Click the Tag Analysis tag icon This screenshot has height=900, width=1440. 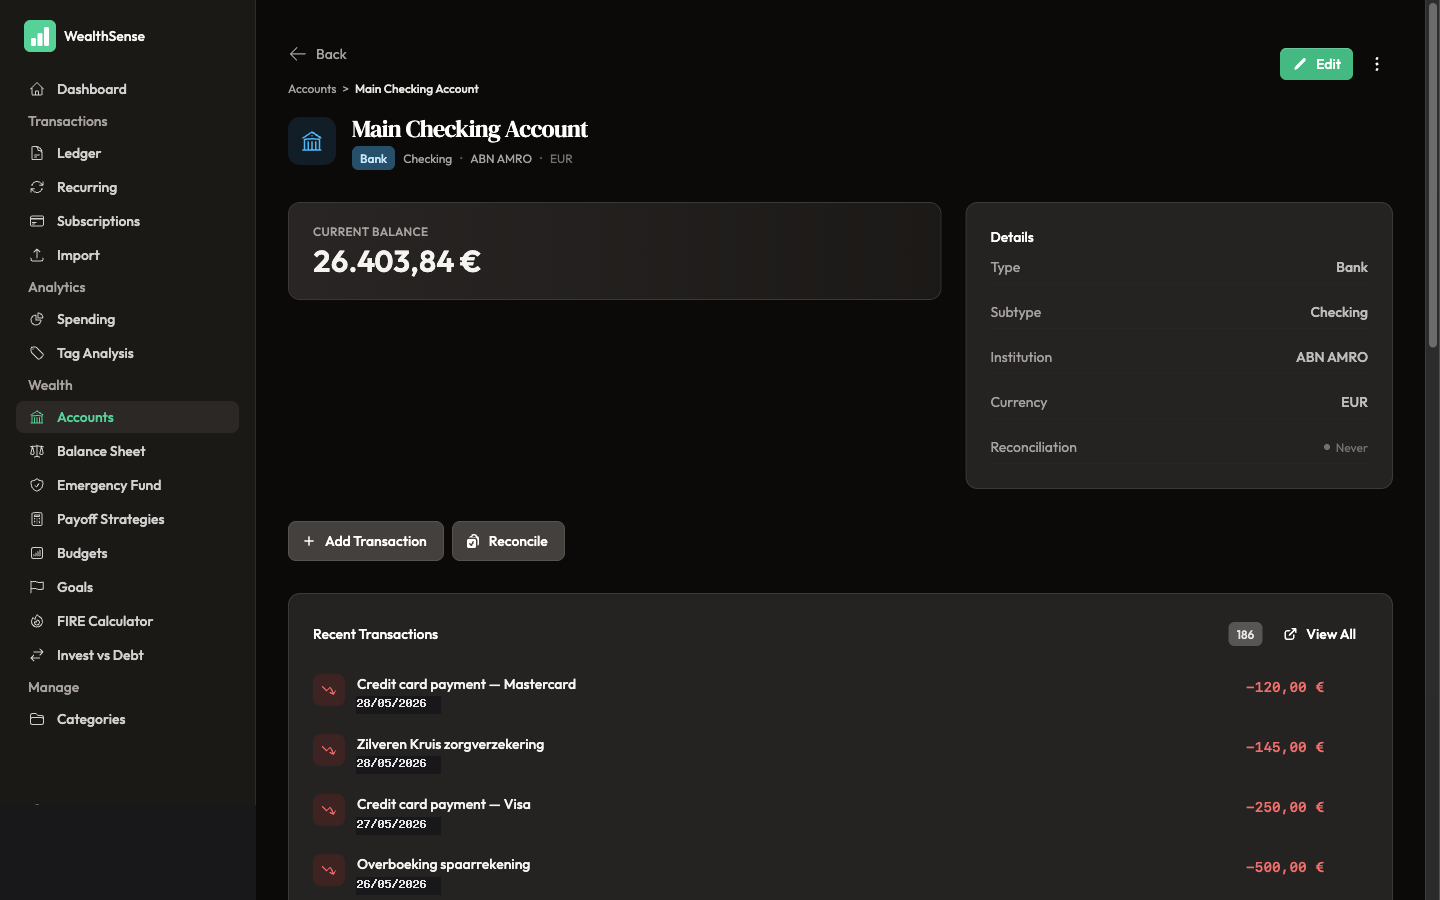[x=37, y=353]
